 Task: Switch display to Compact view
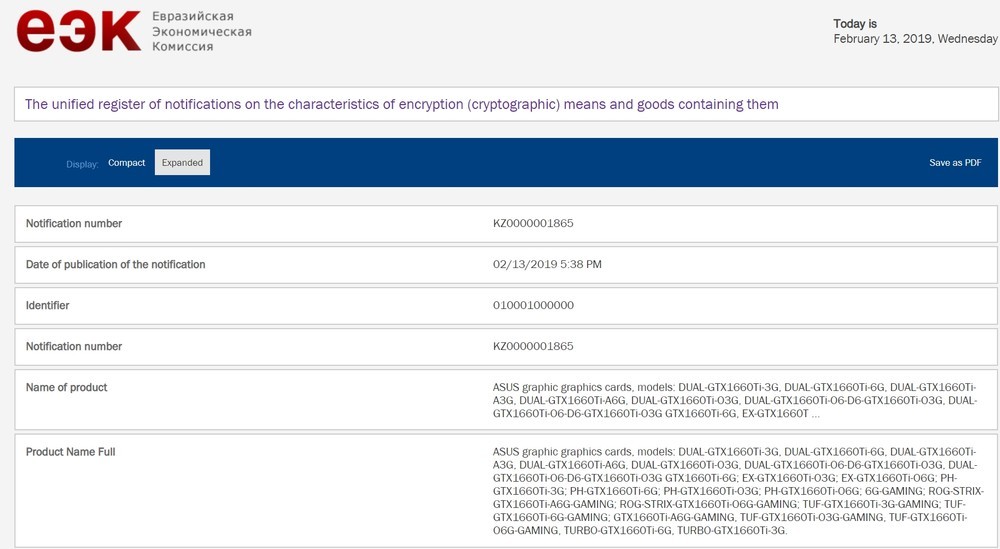pyautogui.click(x=126, y=163)
